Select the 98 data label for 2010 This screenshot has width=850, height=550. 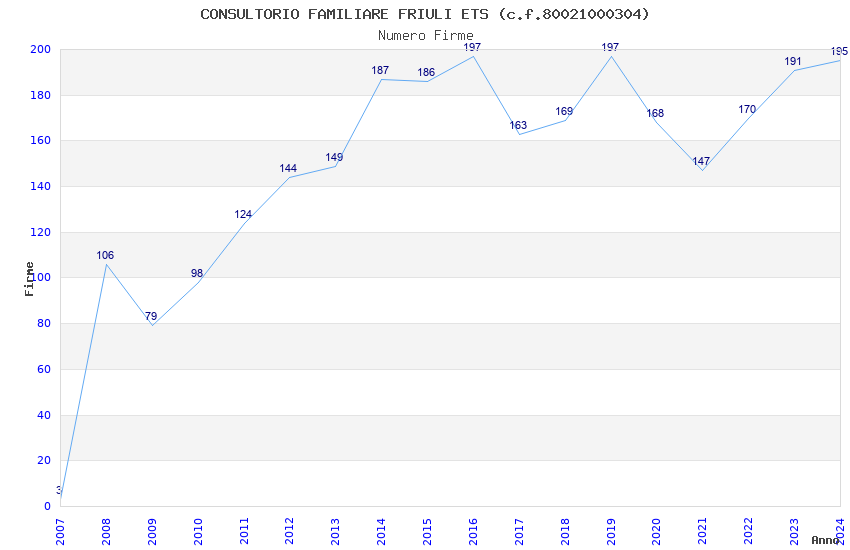click(197, 274)
